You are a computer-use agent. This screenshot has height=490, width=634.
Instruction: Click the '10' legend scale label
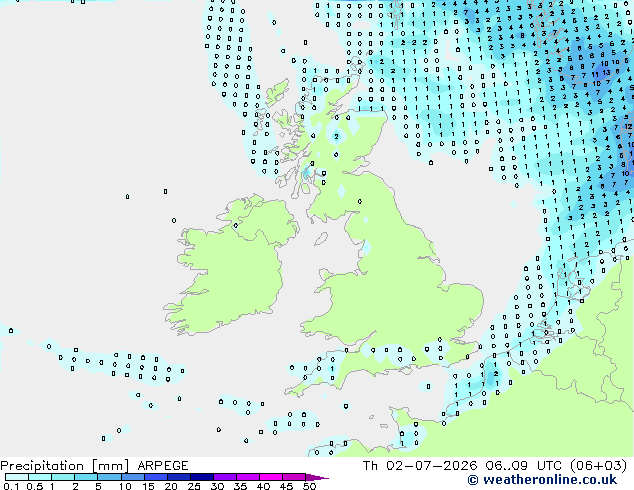pos(125,486)
